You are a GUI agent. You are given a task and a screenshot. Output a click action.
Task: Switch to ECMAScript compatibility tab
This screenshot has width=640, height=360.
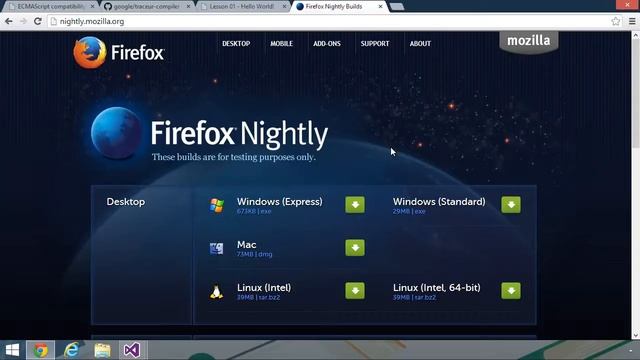[x=50, y=7]
